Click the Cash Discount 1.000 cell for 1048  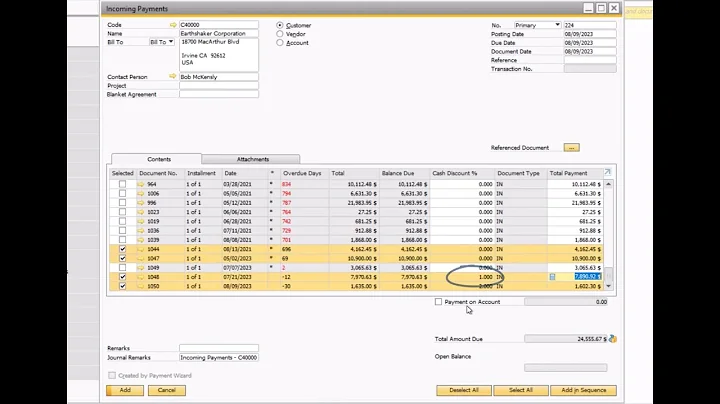pos(462,277)
